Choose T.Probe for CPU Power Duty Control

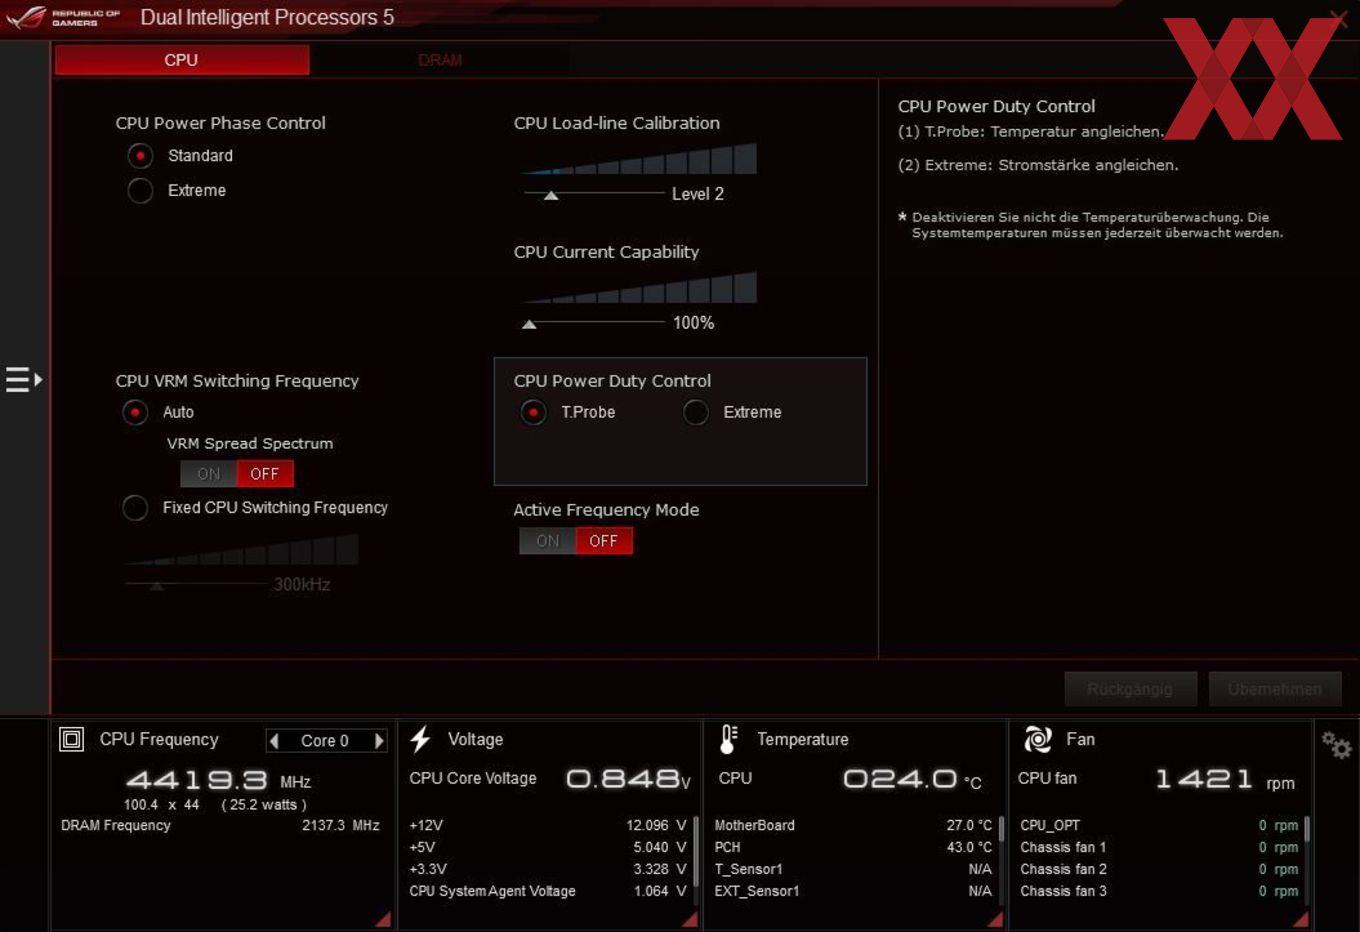[533, 412]
